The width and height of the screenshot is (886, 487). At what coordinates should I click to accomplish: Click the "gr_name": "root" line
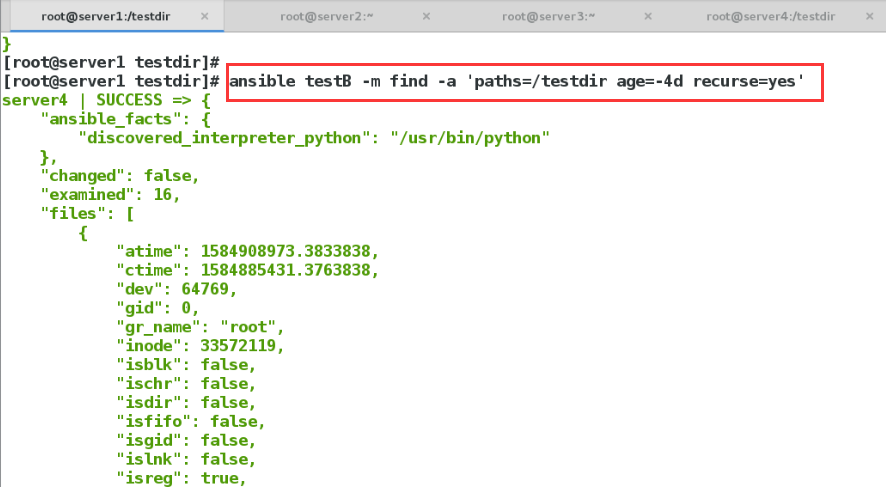[200, 327]
